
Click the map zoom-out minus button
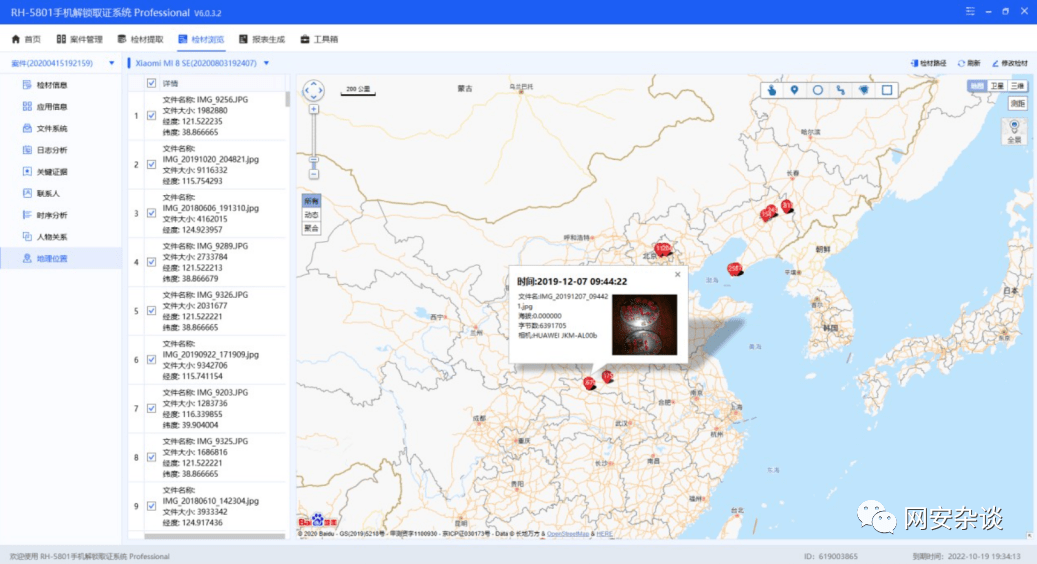(313, 175)
